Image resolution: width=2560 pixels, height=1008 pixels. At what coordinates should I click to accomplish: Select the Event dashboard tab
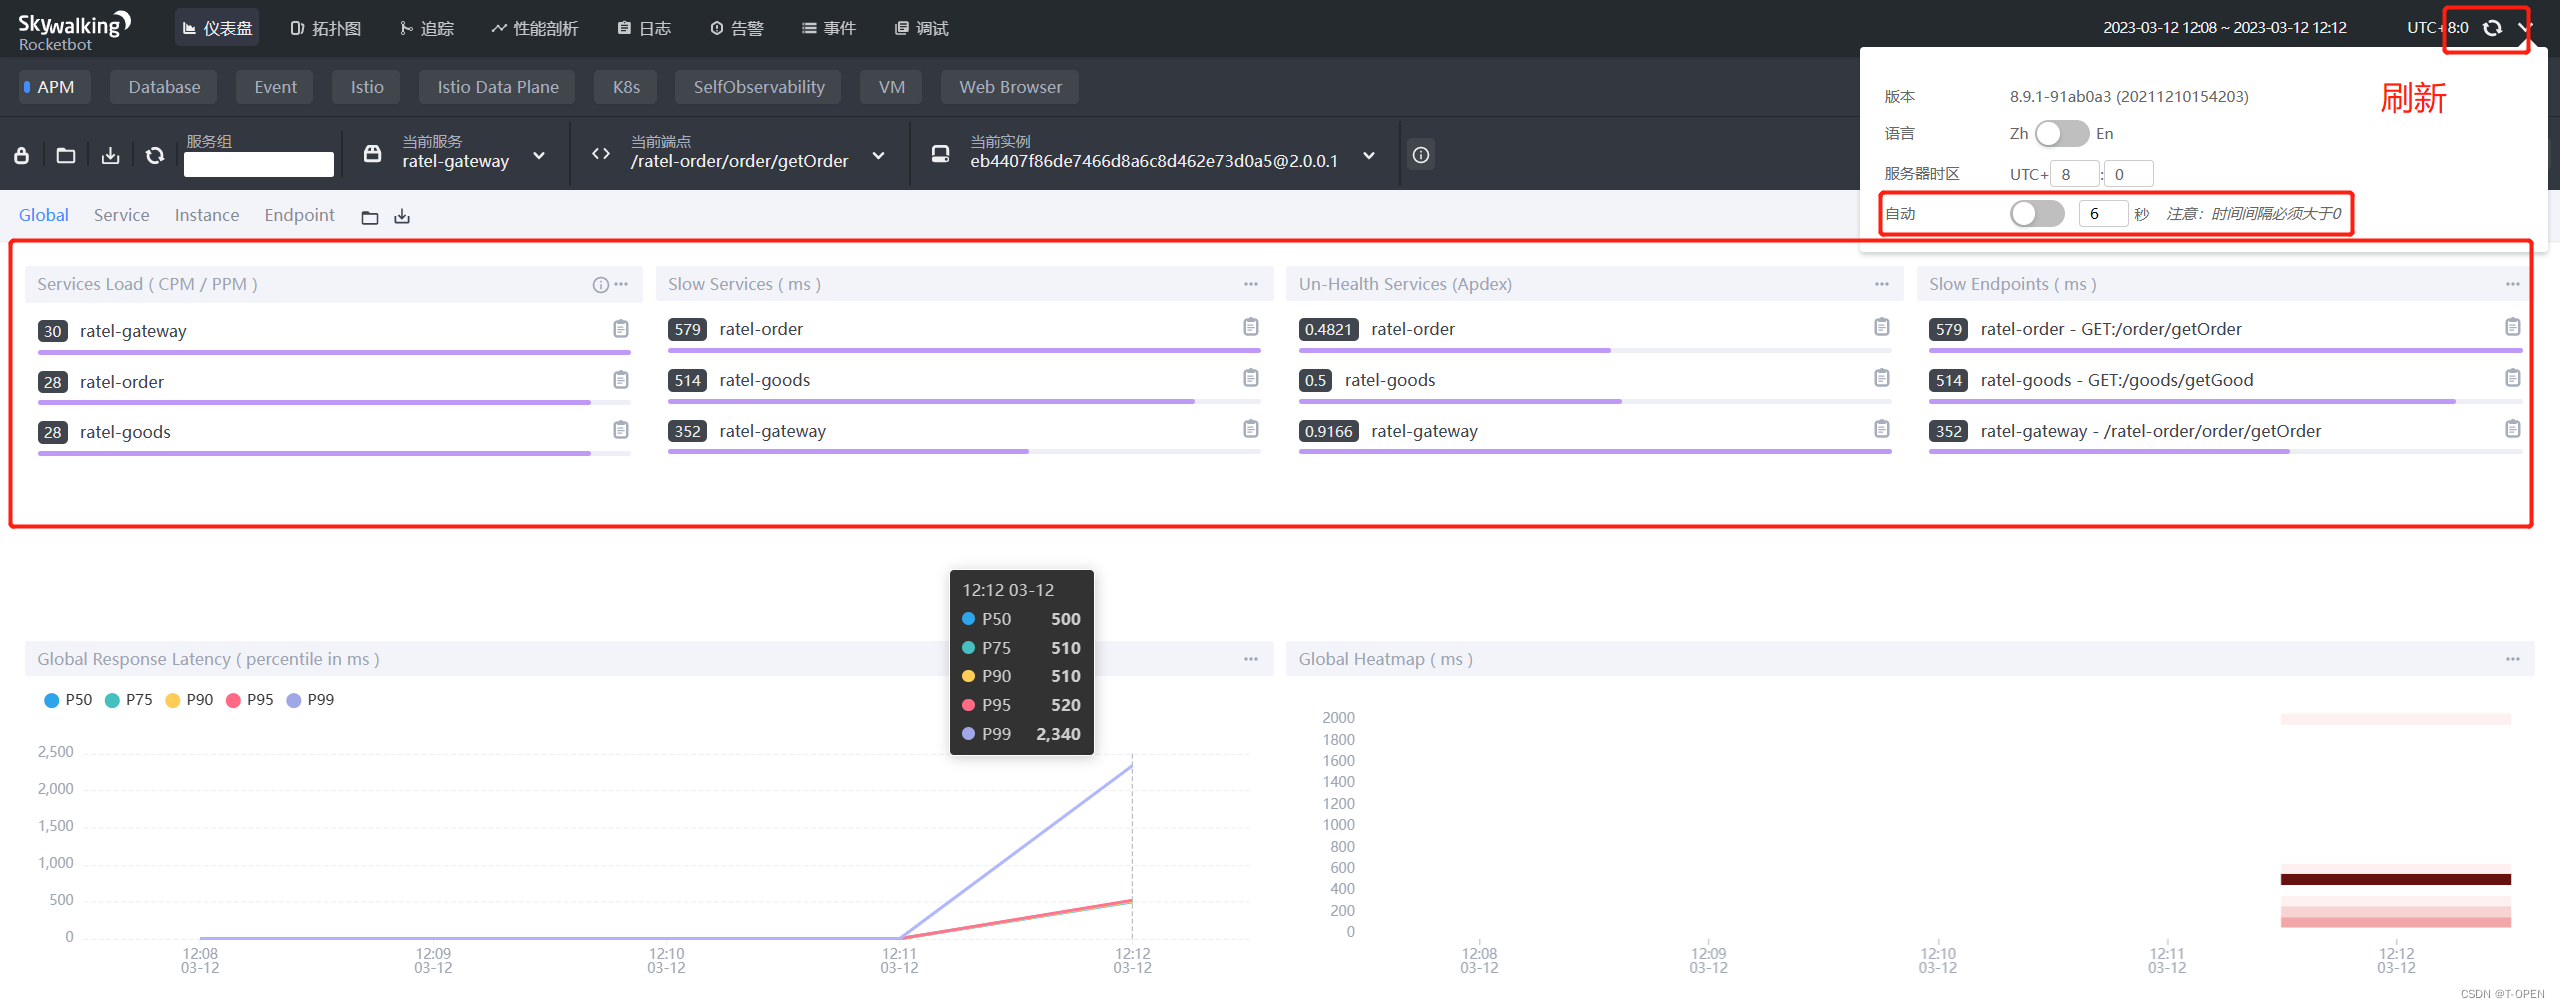point(275,87)
